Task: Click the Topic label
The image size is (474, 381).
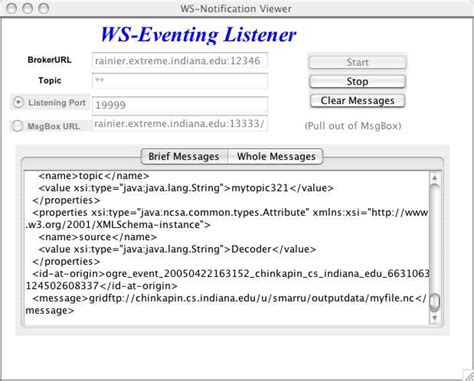Action: click(50, 80)
